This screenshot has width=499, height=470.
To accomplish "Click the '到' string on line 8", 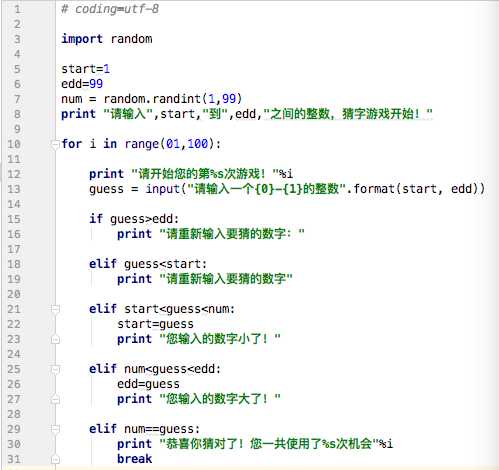I will 215,114.
